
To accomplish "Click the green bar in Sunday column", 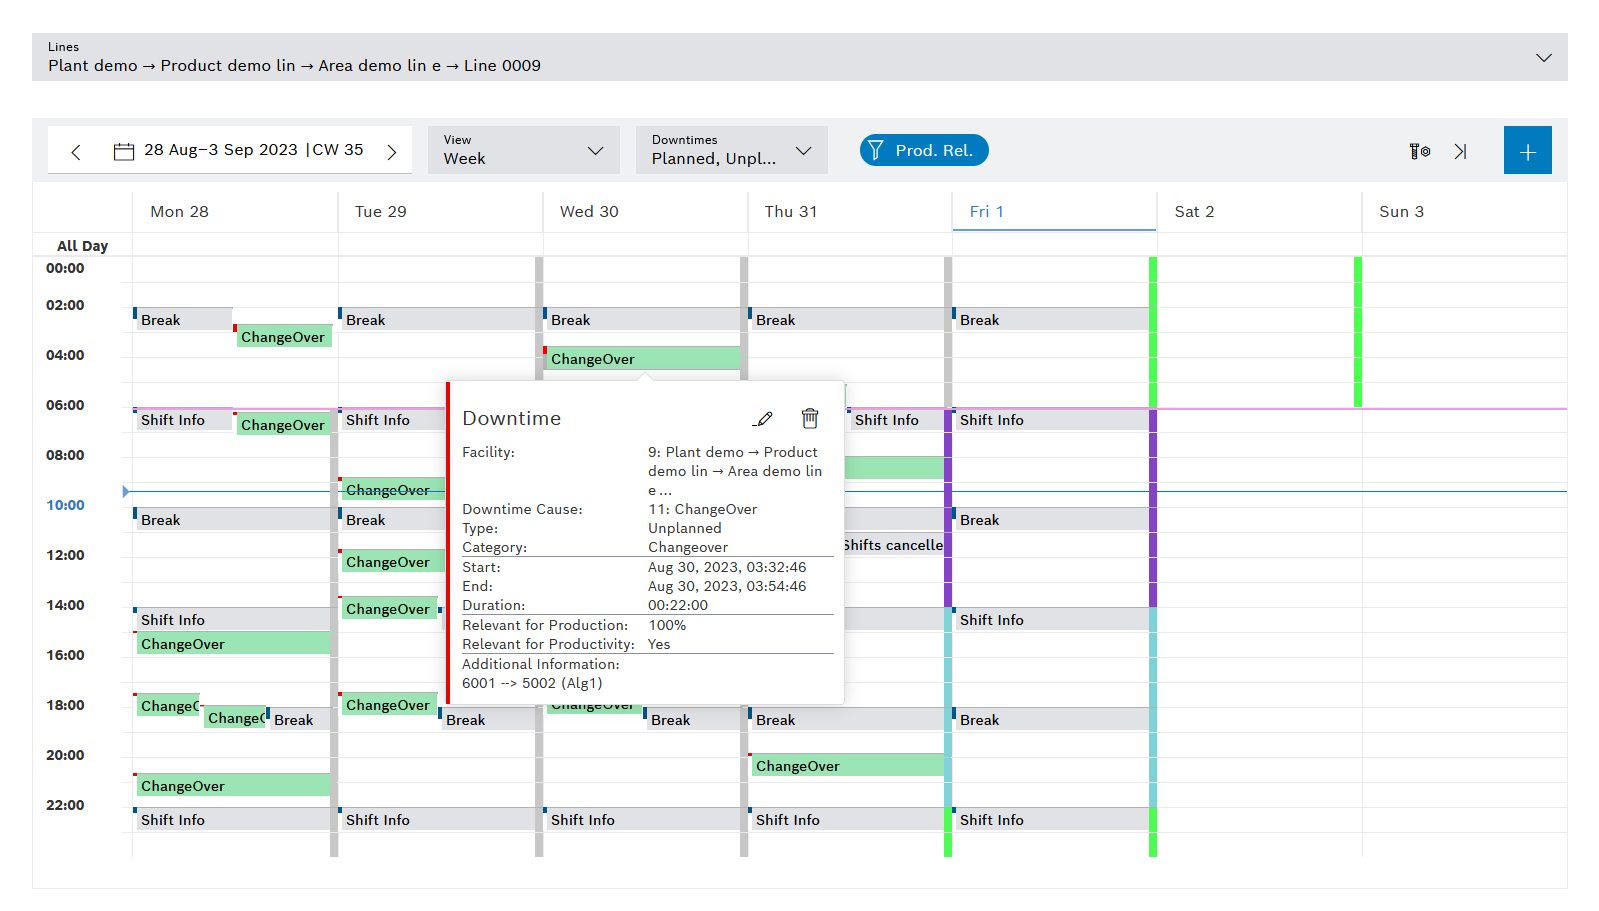I will point(1357,332).
